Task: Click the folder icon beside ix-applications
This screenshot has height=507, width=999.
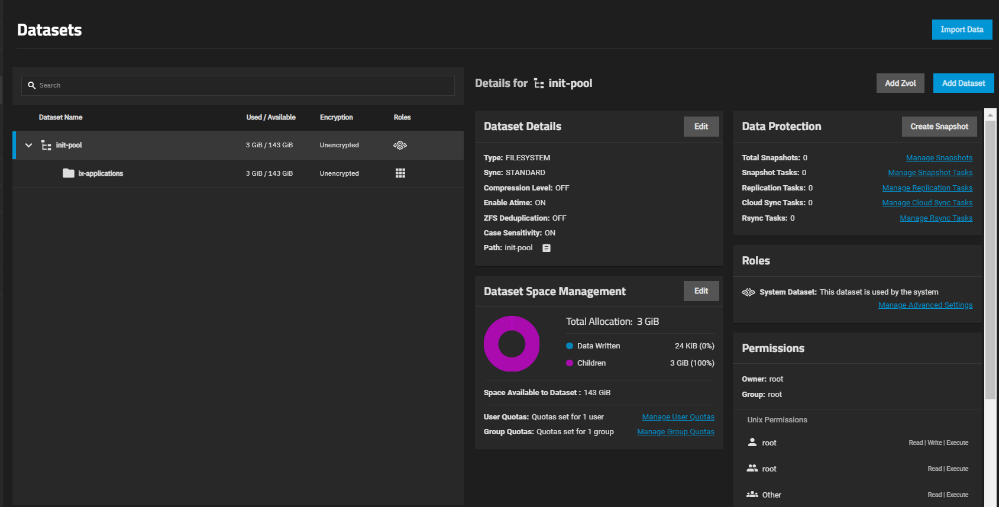Action: click(68, 173)
